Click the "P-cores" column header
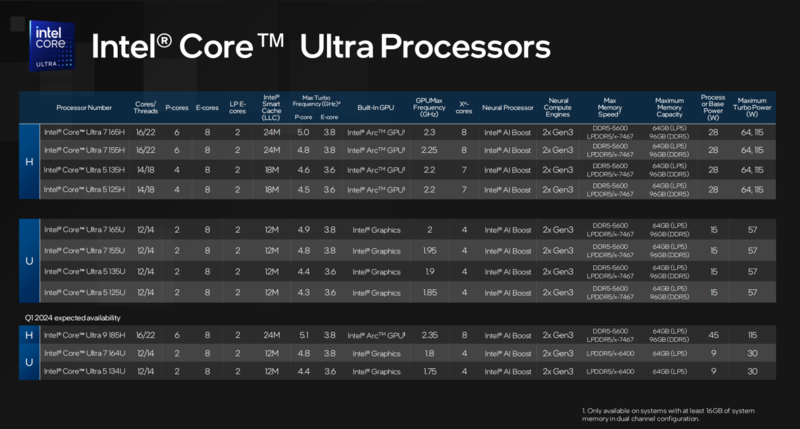The width and height of the screenshot is (800, 429). pyautogui.click(x=177, y=108)
